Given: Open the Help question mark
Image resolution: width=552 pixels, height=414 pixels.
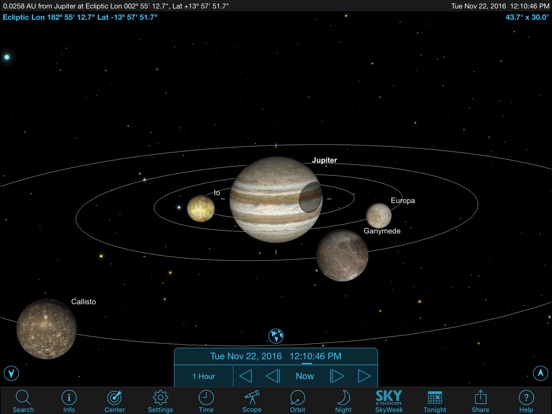Looking at the screenshot, I should coord(526,401).
